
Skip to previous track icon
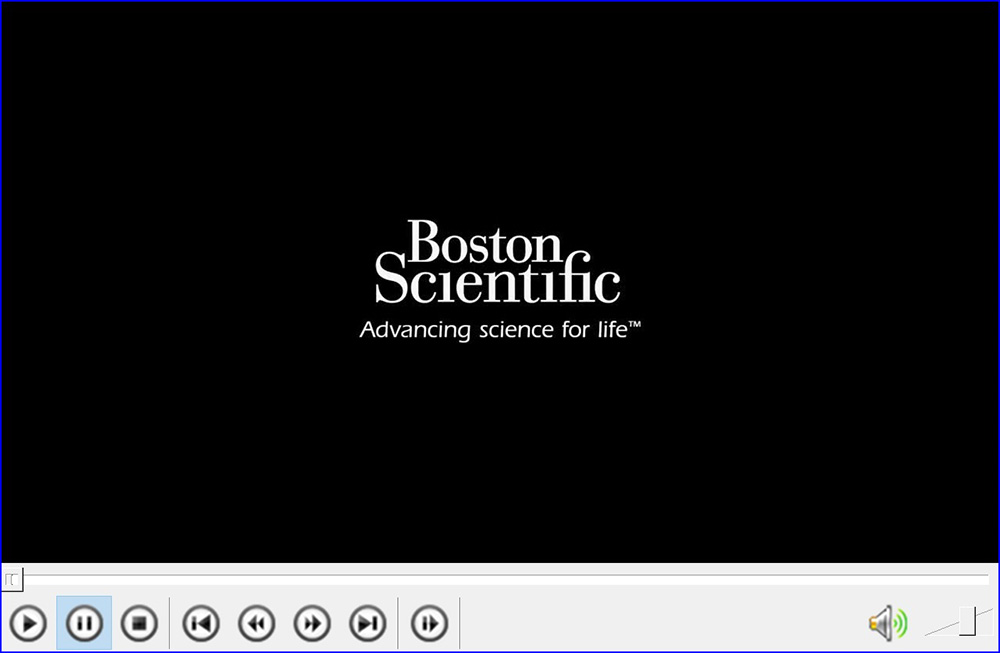click(201, 624)
